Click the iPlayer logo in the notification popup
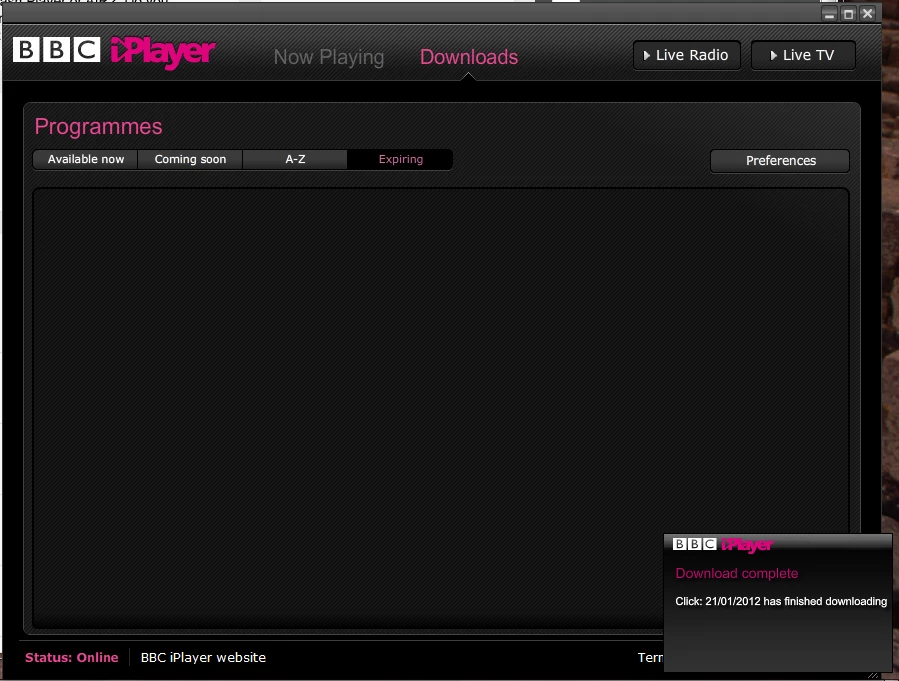Viewport: 899px width, 681px height. [722, 545]
